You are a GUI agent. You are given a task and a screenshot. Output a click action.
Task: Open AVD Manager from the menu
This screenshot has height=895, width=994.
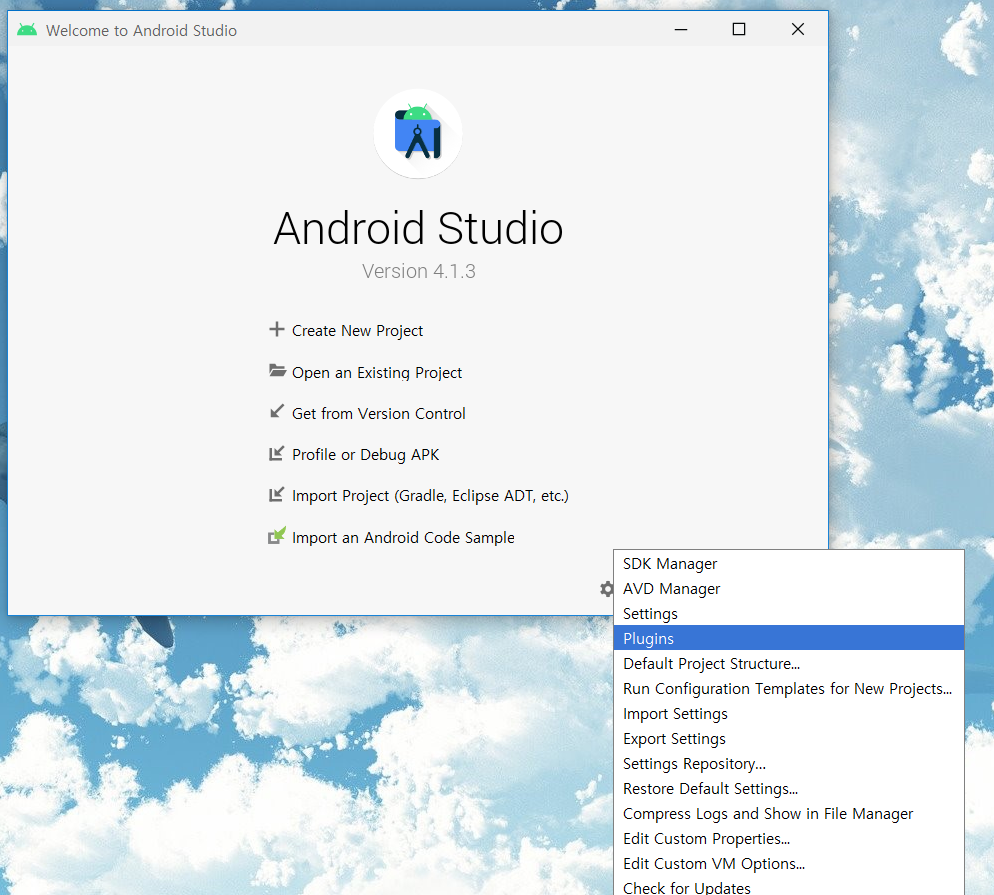[789, 589]
